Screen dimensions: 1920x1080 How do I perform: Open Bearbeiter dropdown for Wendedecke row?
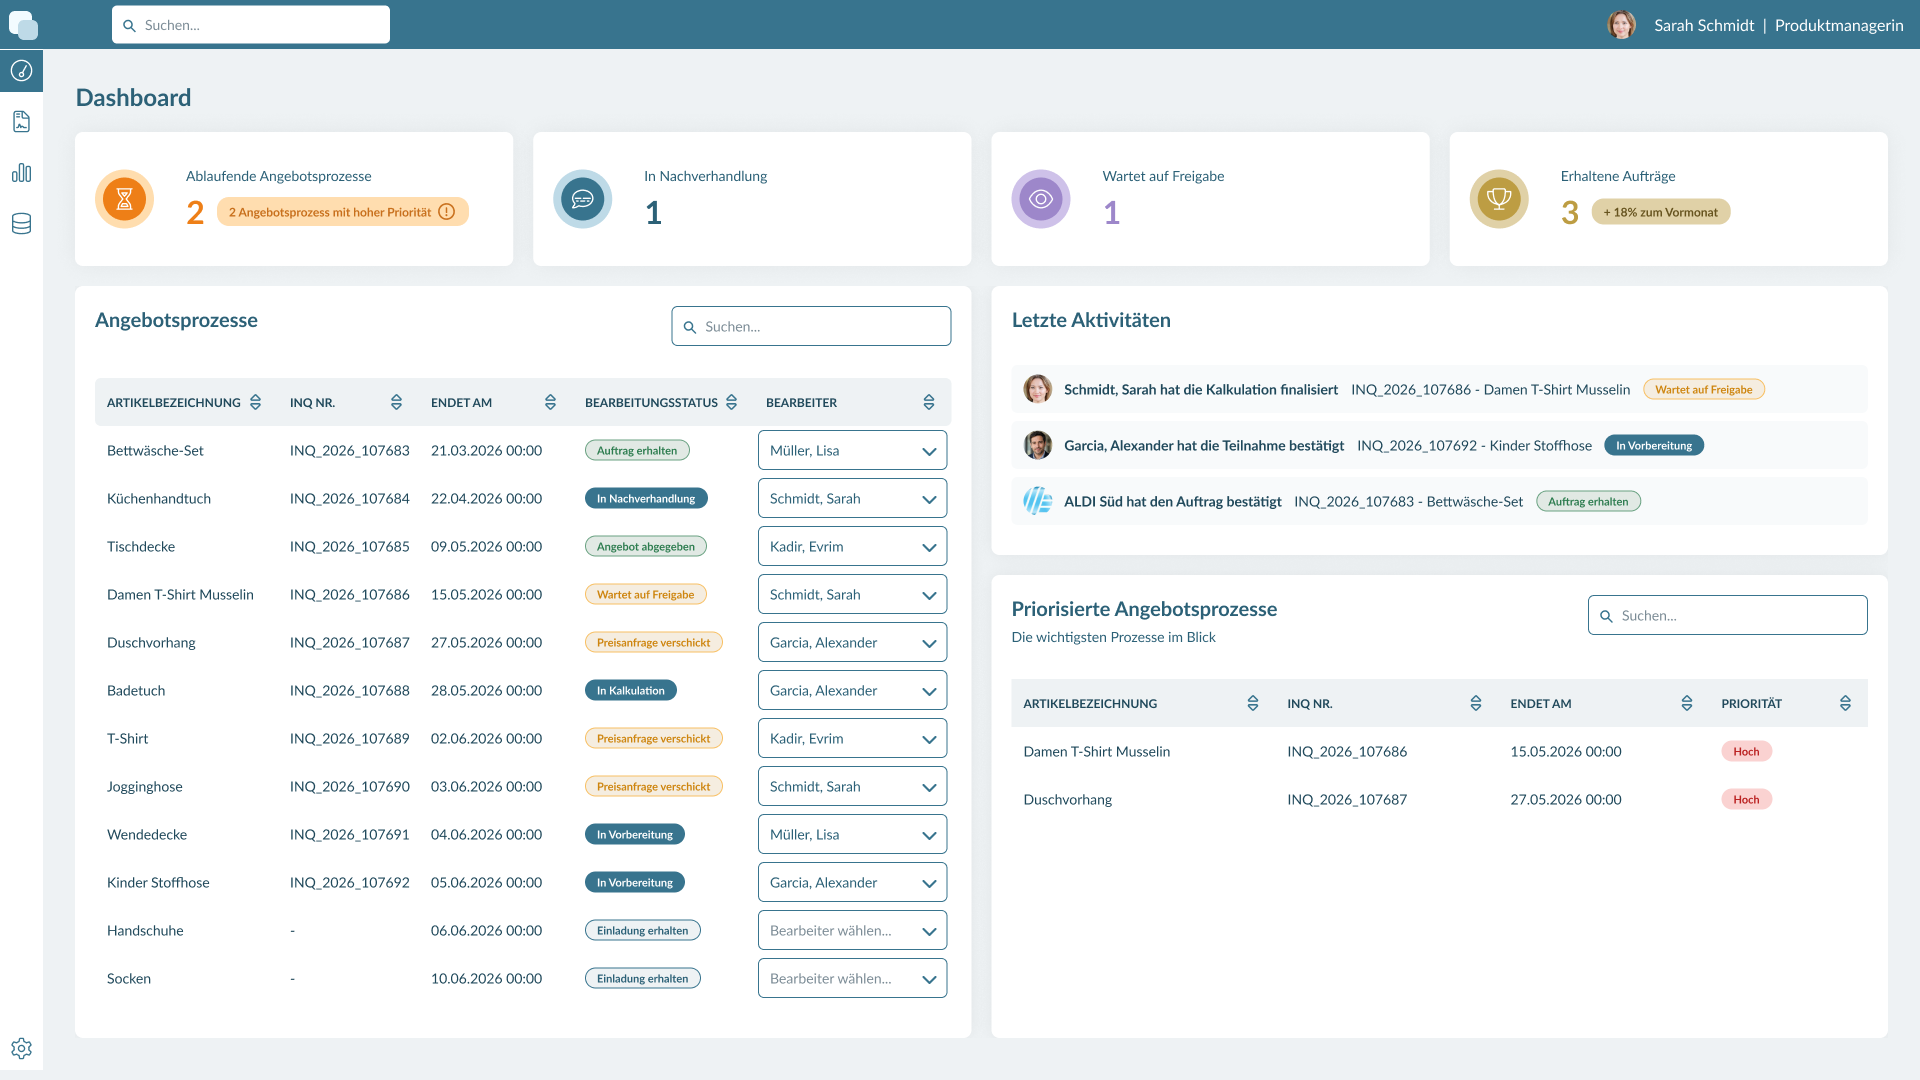(x=852, y=834)
